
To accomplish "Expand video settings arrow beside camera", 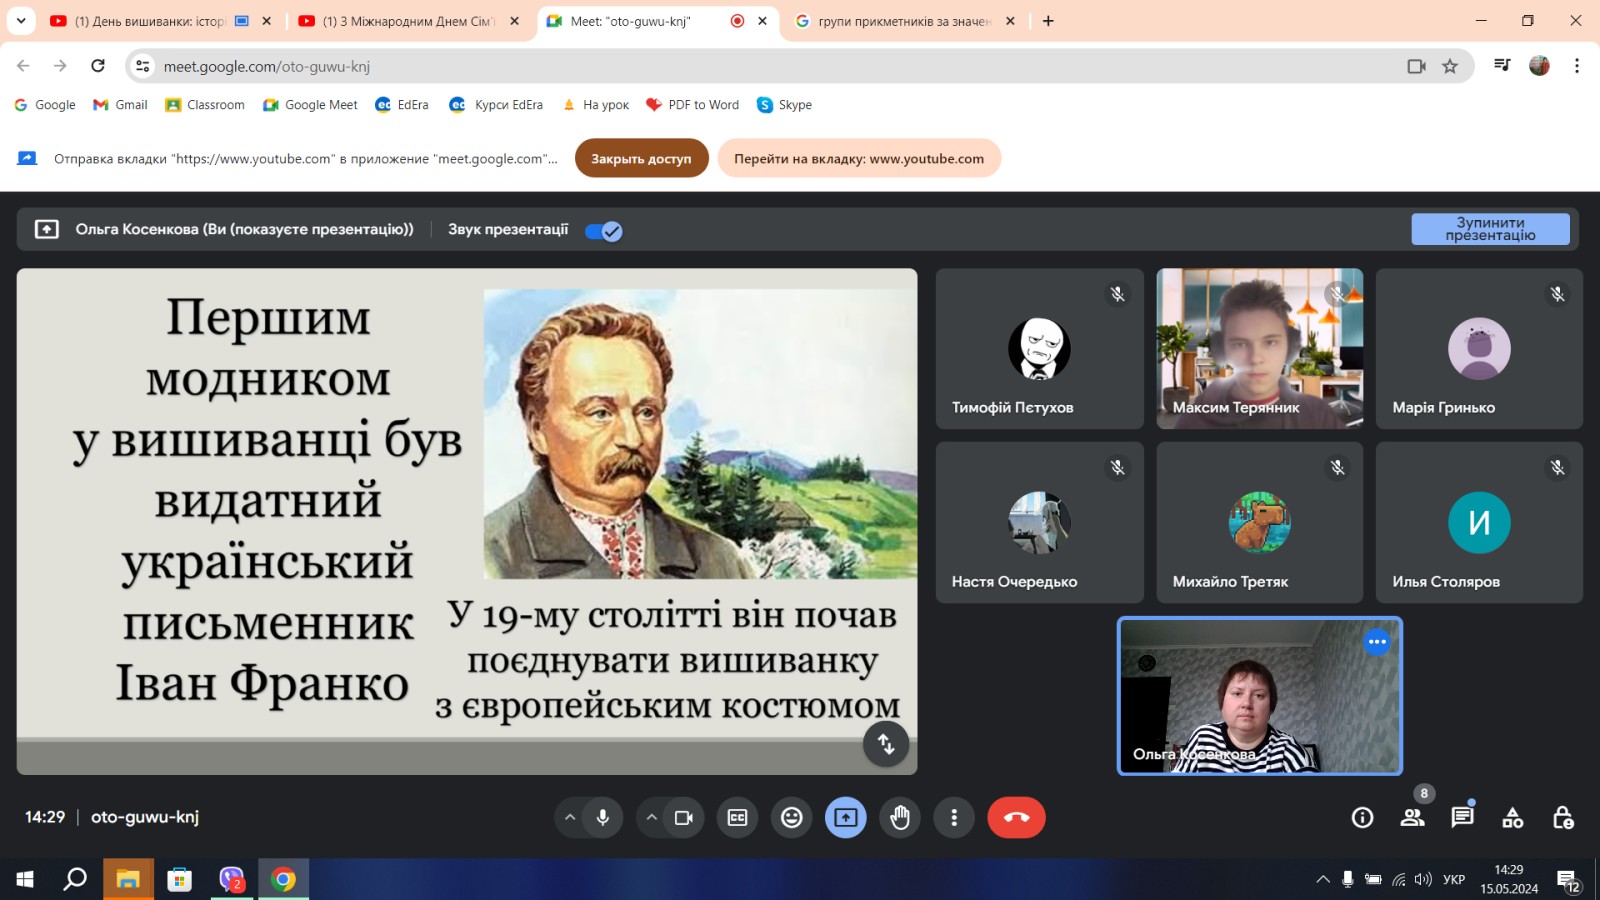I will 652,818.
